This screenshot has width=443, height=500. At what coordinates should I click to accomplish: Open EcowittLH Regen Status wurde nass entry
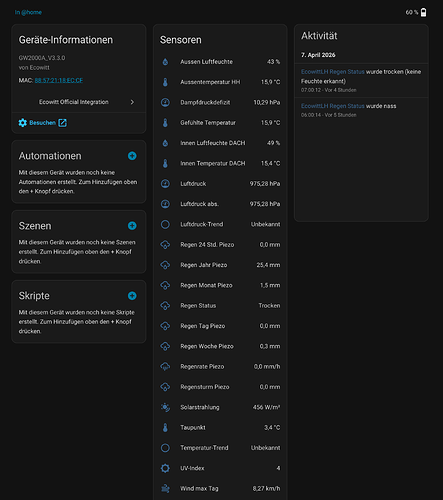(x=361, y=110)
